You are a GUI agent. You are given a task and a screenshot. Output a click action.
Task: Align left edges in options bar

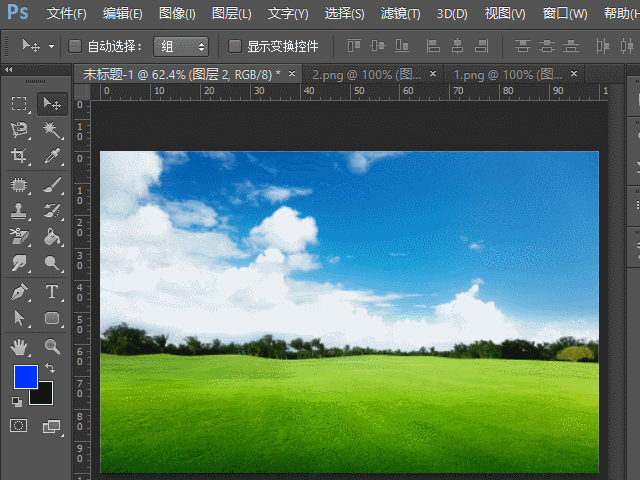click(433, 46)
